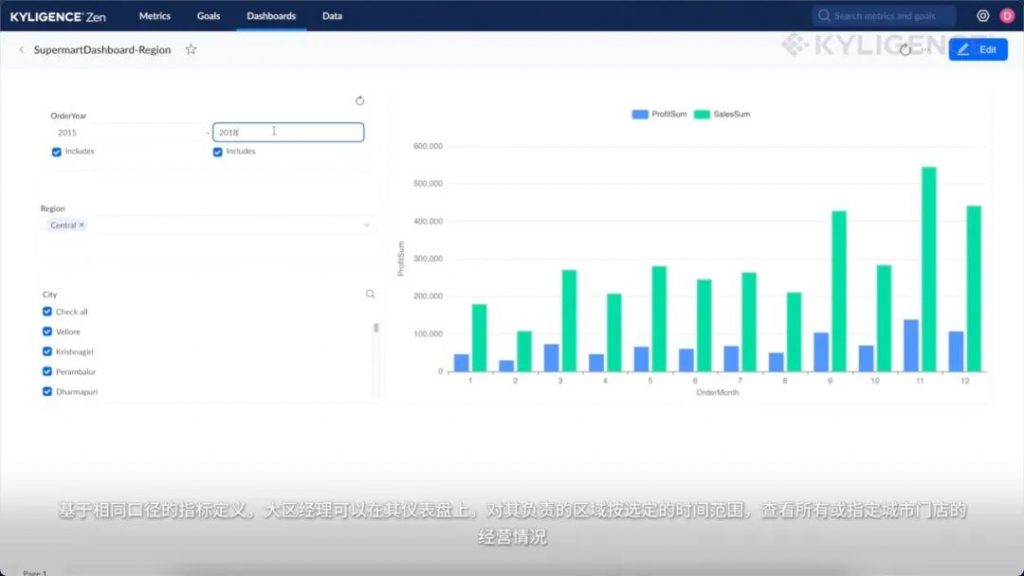This screenshot has height=576, width=1024.
Task: Click the Edit button
Action: pyautogui.click(x=978, y=50)
